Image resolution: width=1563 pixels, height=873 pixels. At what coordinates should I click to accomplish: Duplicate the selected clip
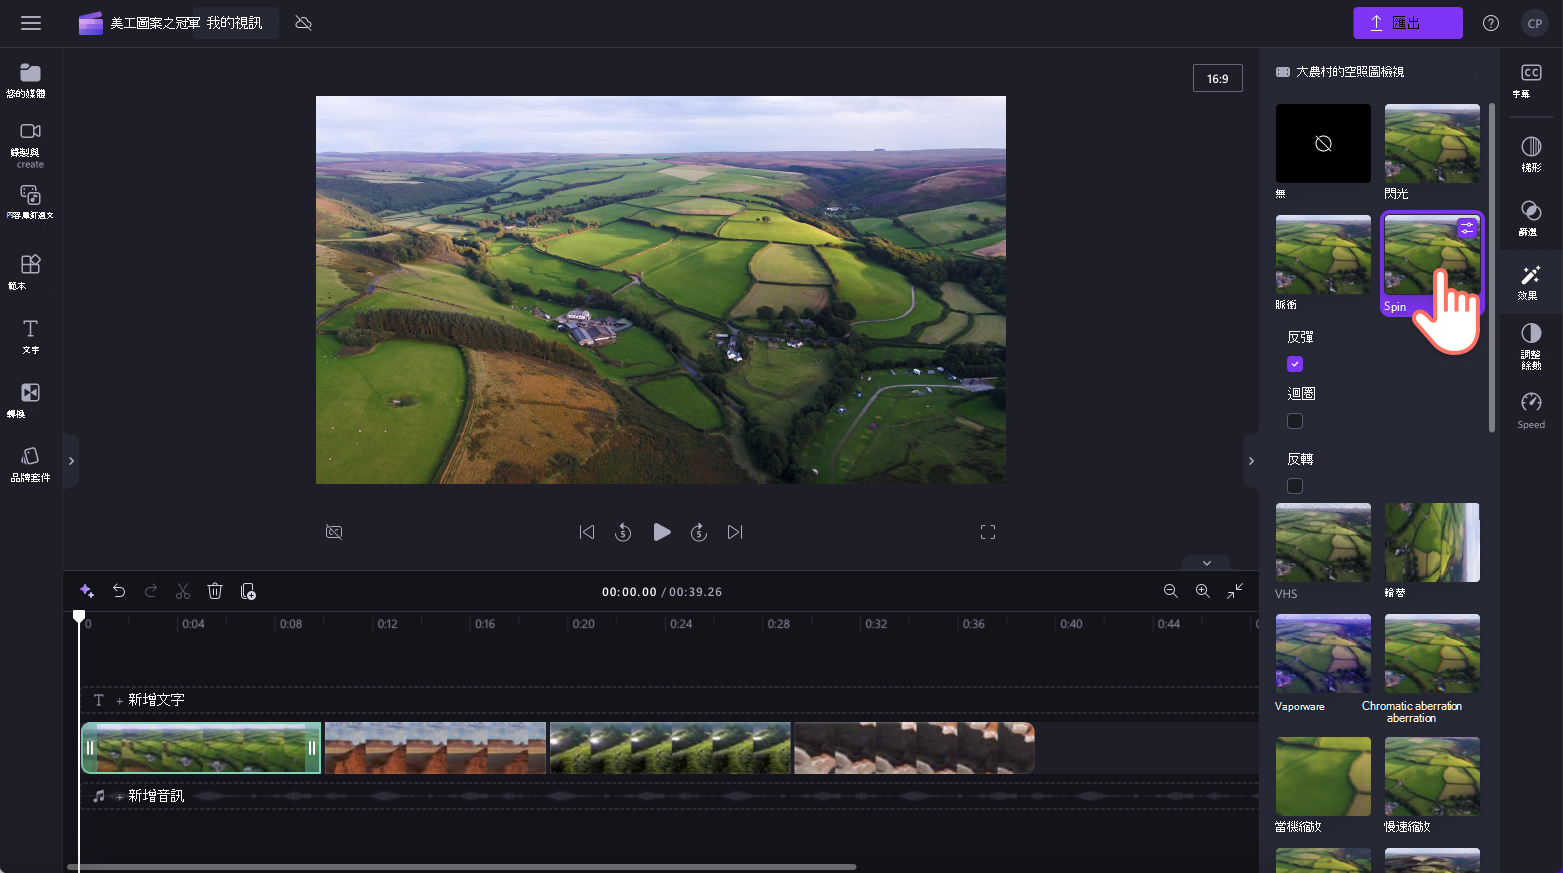pyautogui.click(x=248, y=591)
